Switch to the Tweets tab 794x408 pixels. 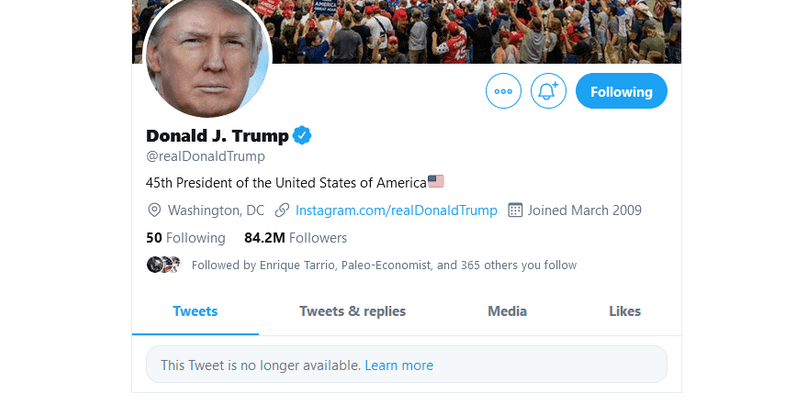tap(195, 311)
